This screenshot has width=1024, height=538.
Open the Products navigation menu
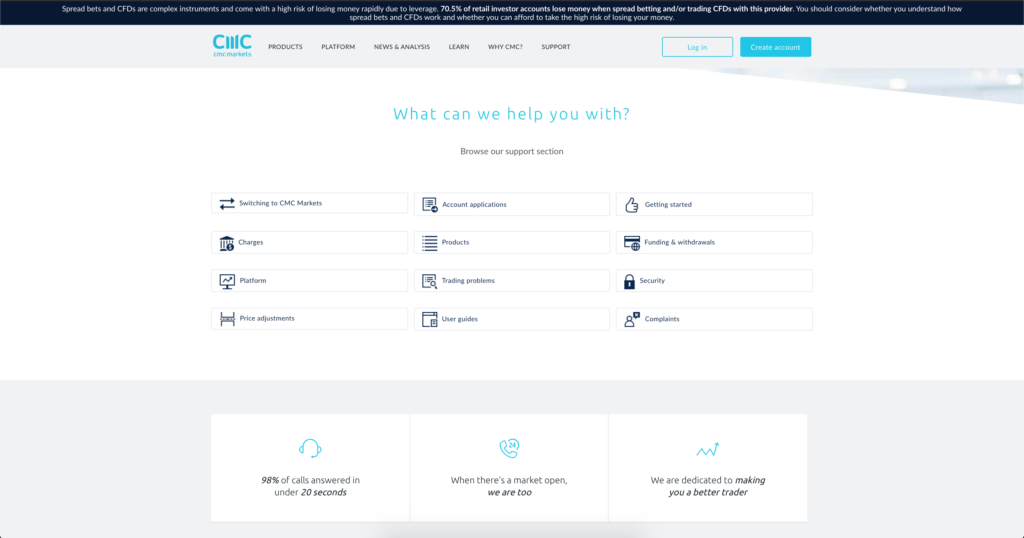pyautogui.click(x=285, y=47)
